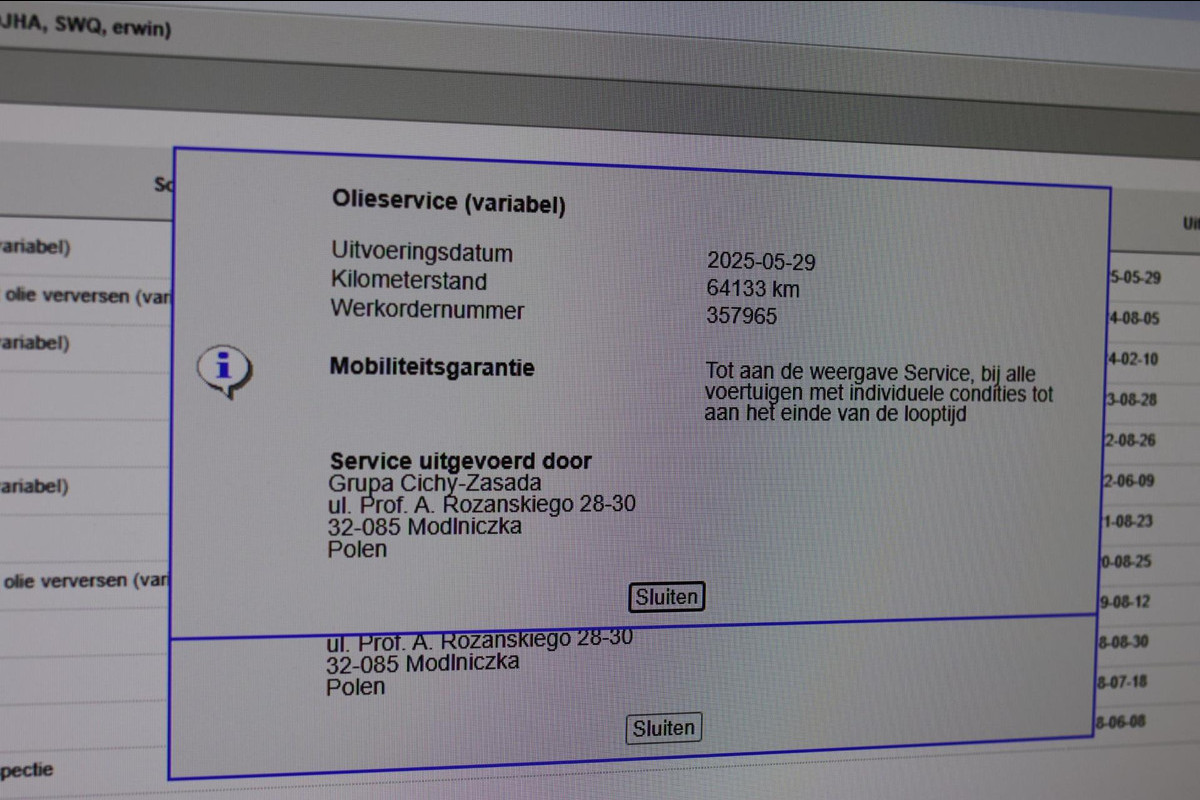Close the Olieservice dialog with Sluiten
This screenshot has width=1200, height=800.
[x=667, y=597]
